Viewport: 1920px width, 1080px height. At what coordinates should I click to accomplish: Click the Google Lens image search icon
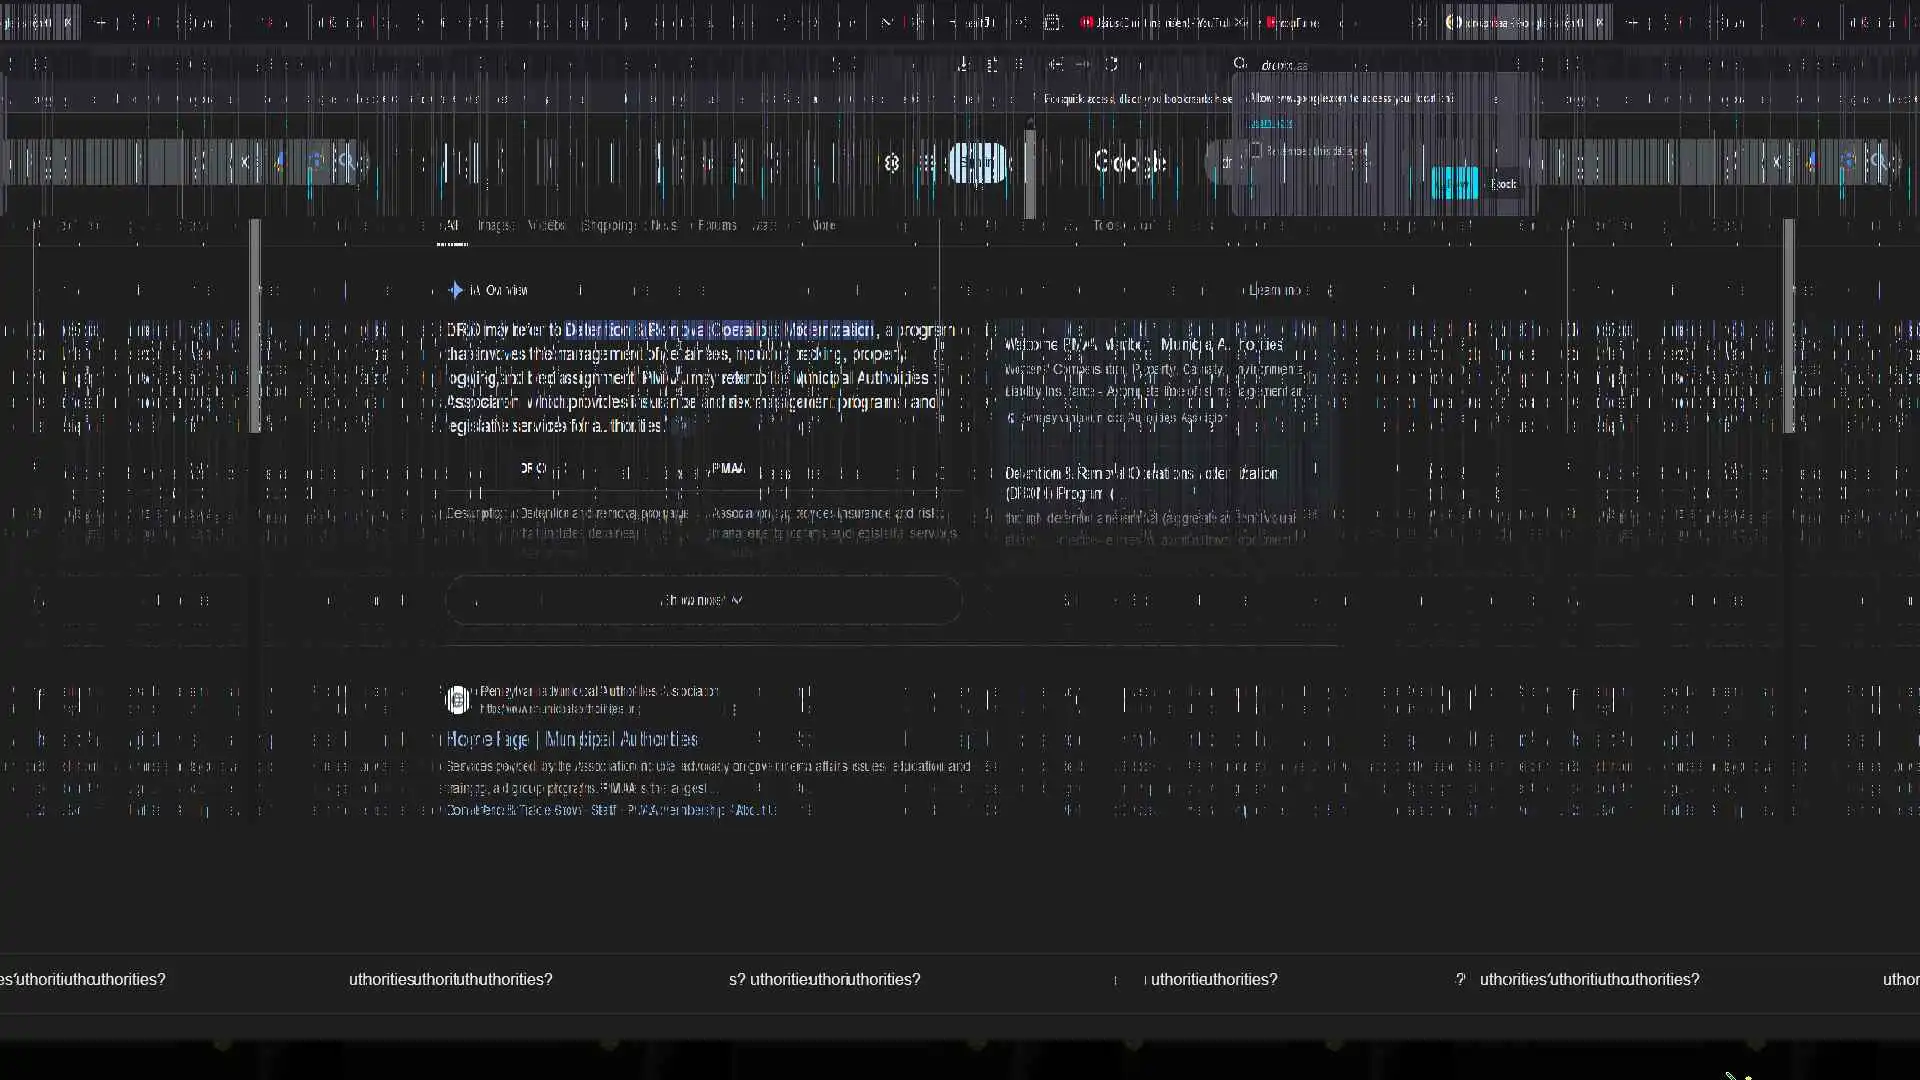point(316,161)
